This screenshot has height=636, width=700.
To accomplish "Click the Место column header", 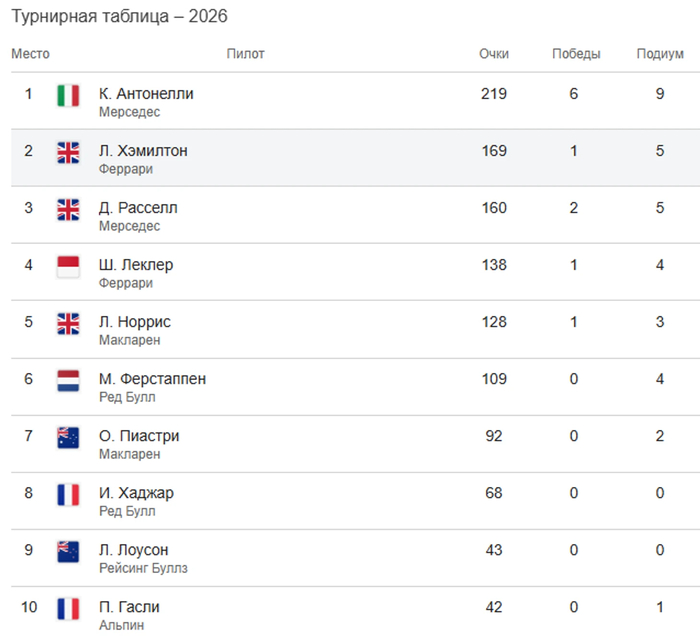I will pyautogui.click(x=30, y=54).
